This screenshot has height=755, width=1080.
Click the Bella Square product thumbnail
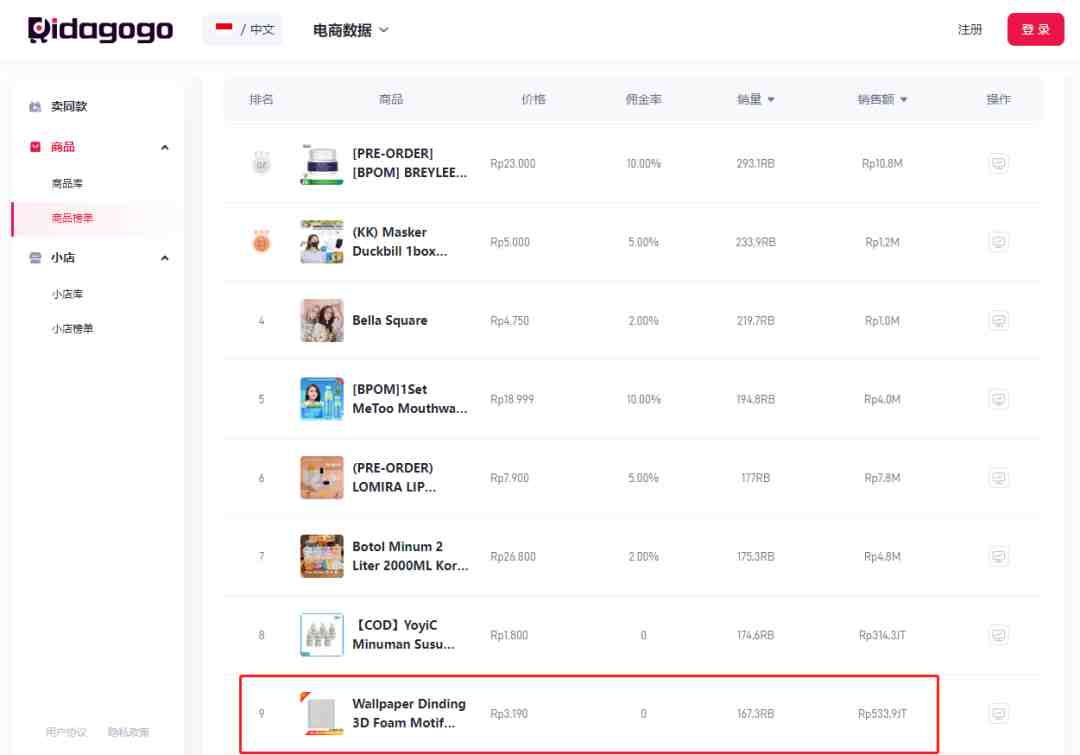(x=322, y=320)
